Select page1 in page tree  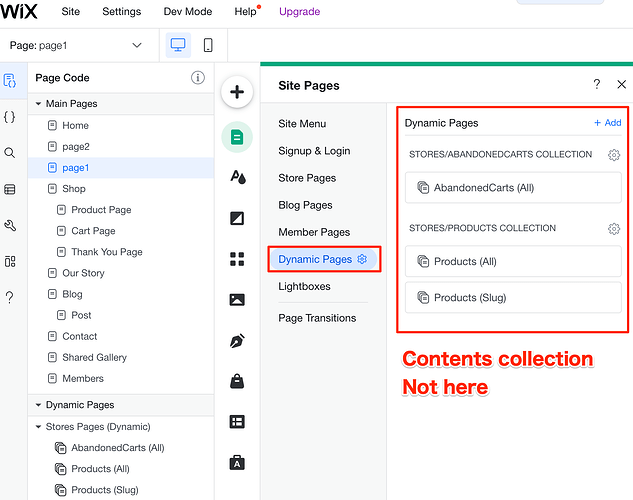tap(121, 167)
